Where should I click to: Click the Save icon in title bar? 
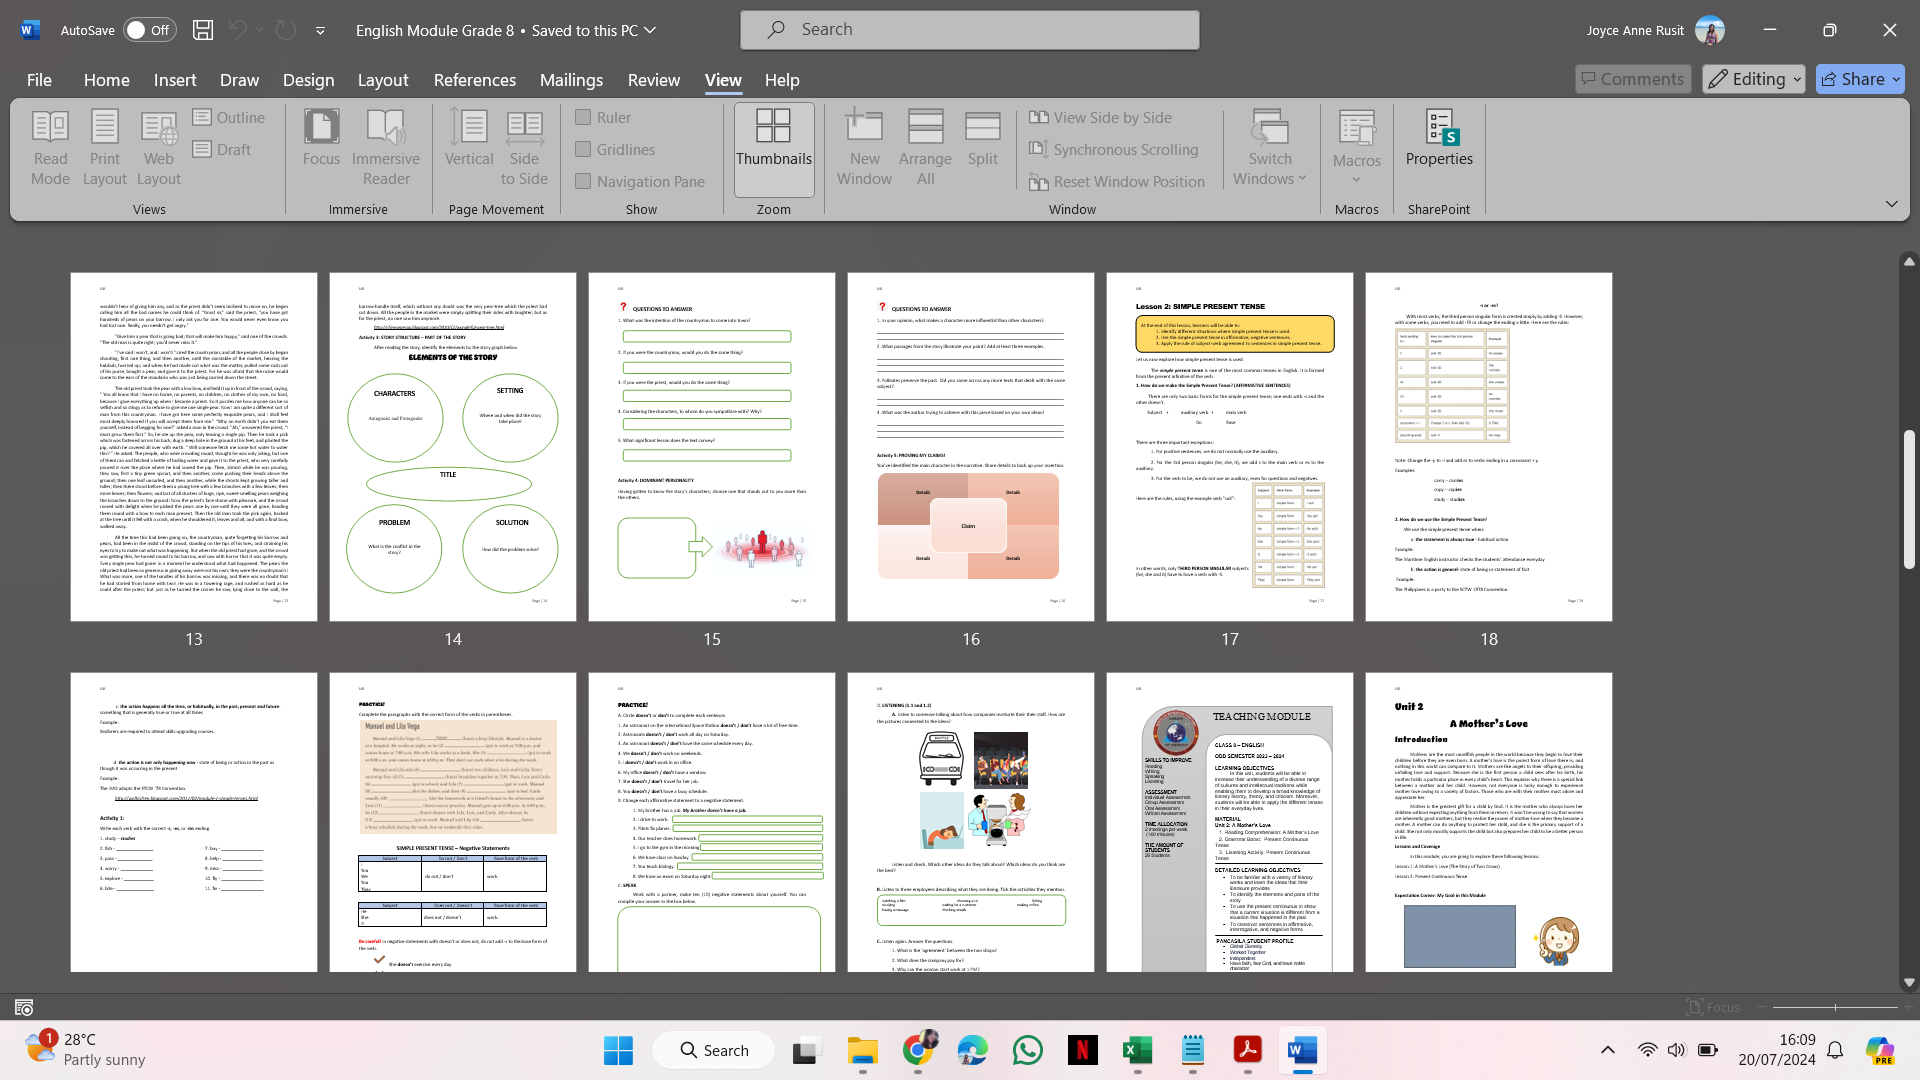click(203, 30)
